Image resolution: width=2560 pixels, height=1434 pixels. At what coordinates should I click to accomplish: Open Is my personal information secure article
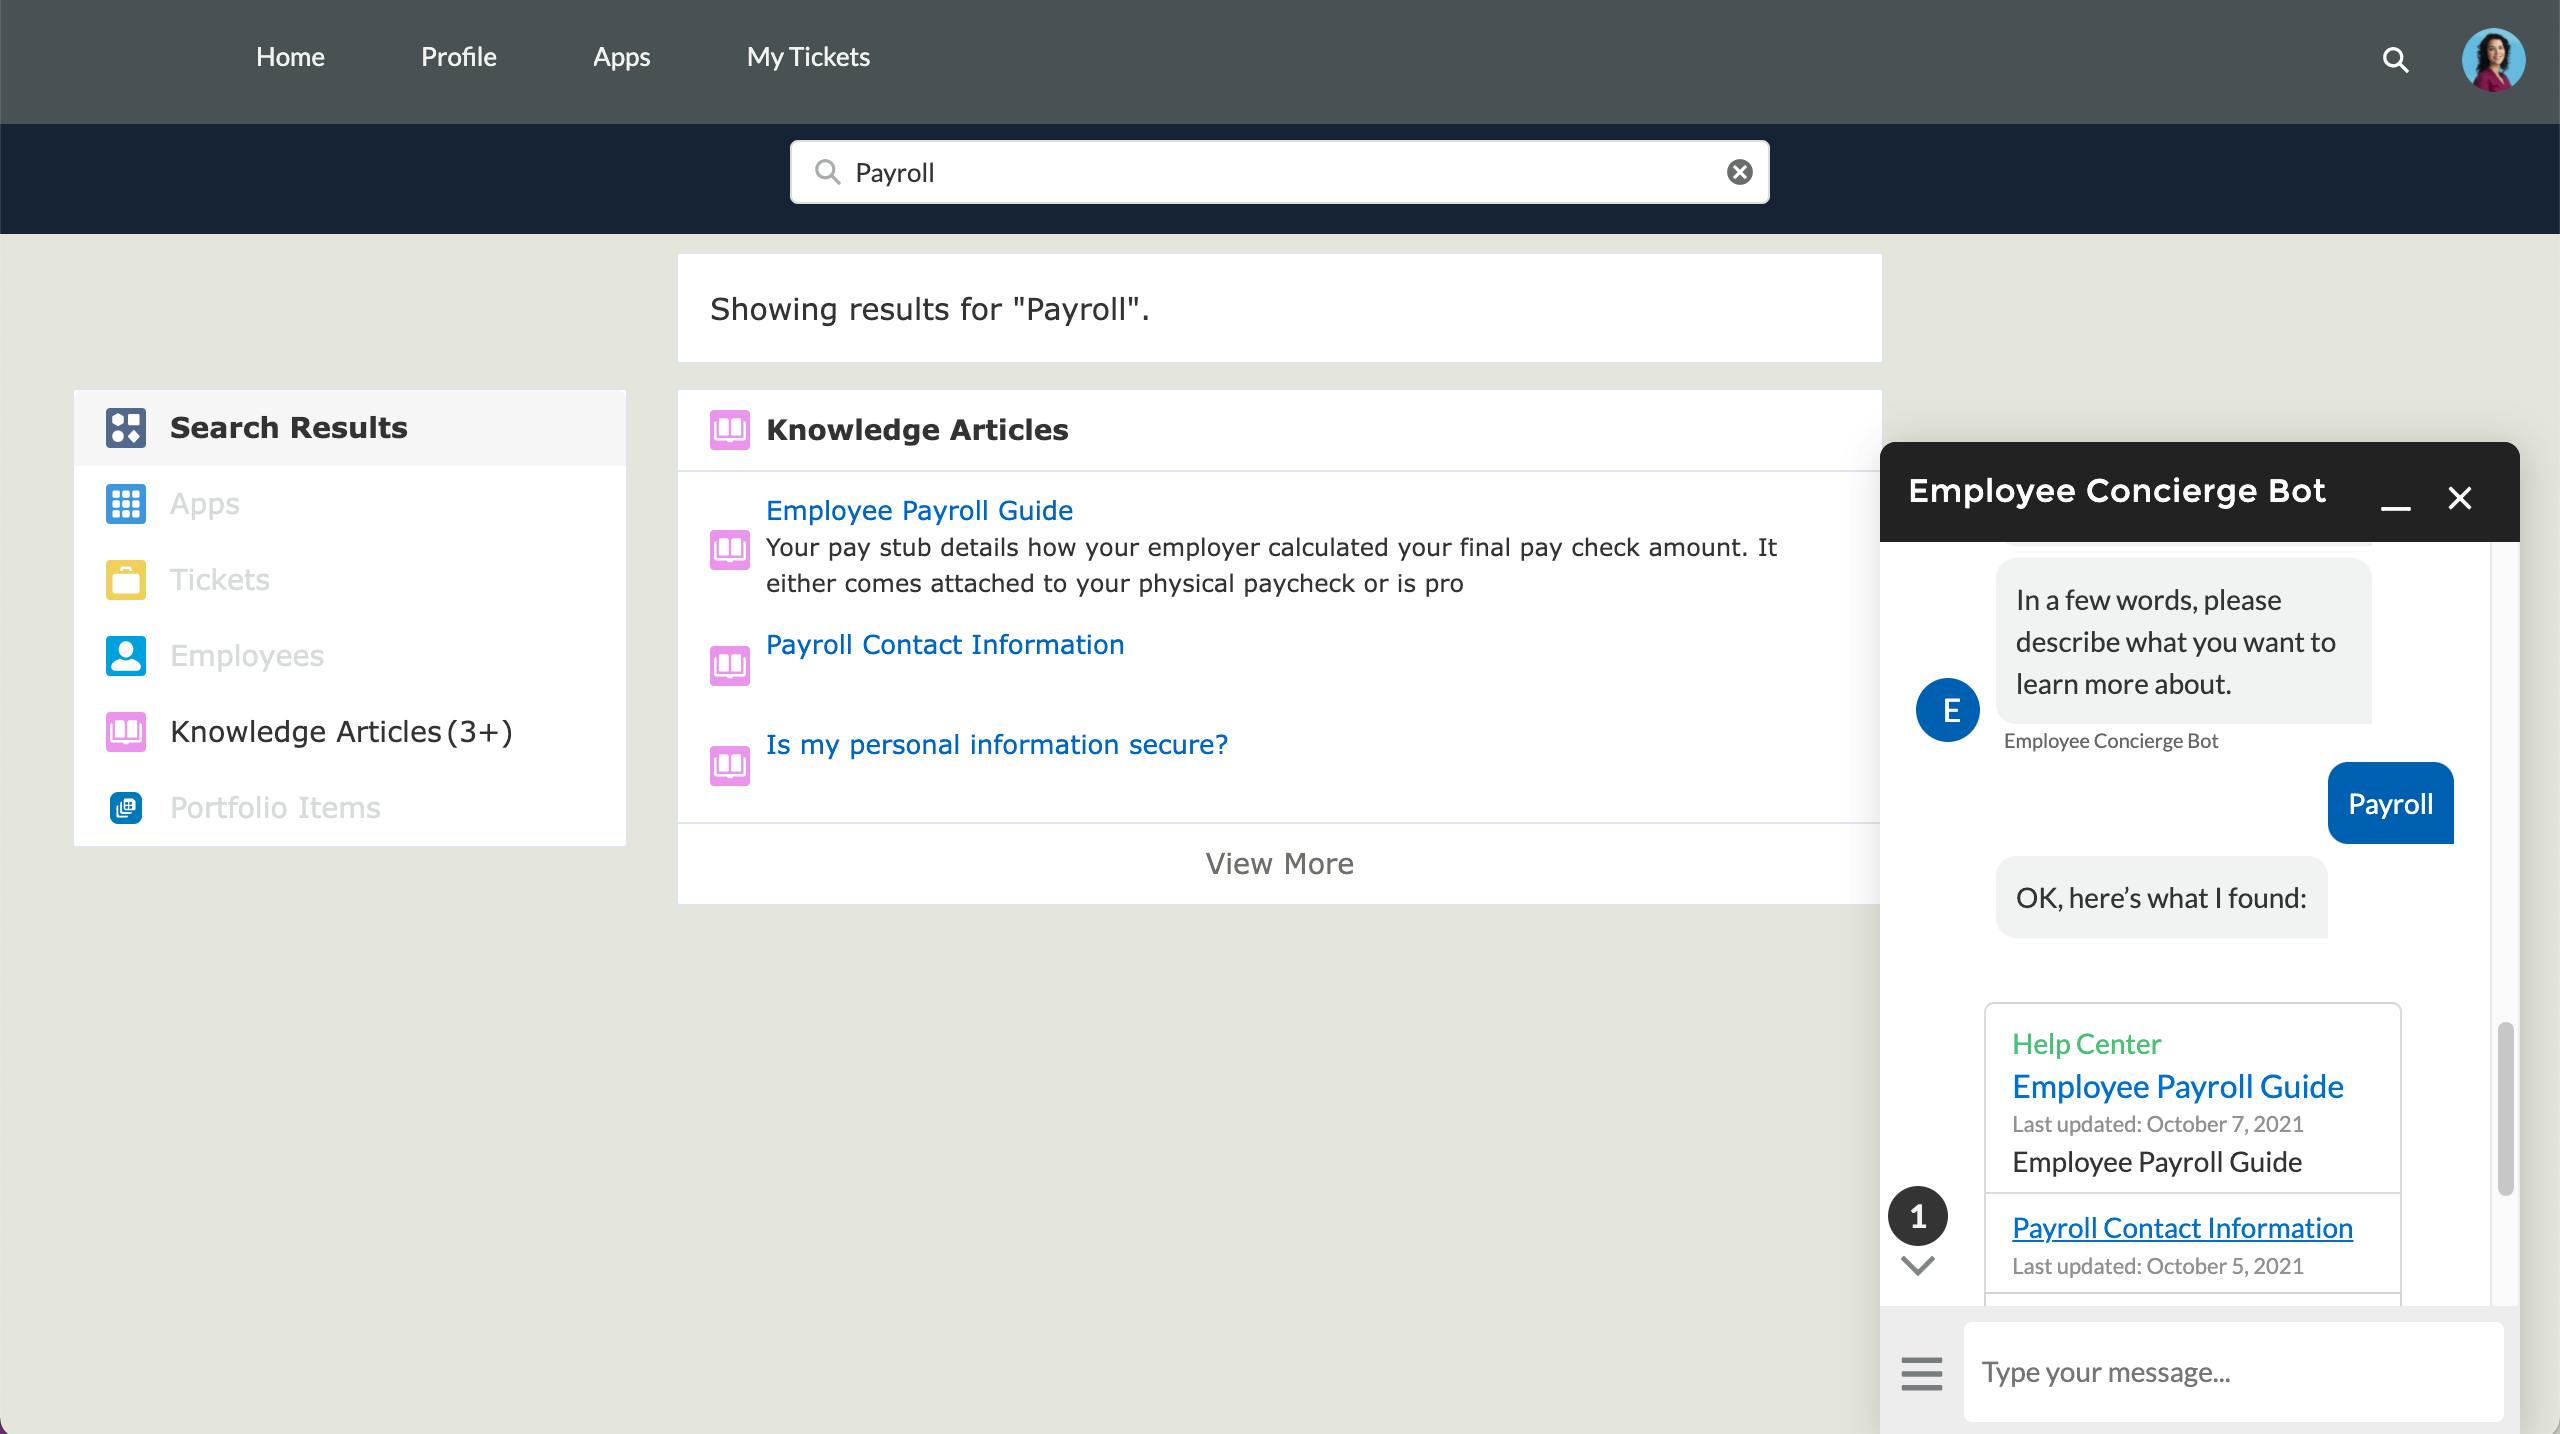[x=996, y=744]
